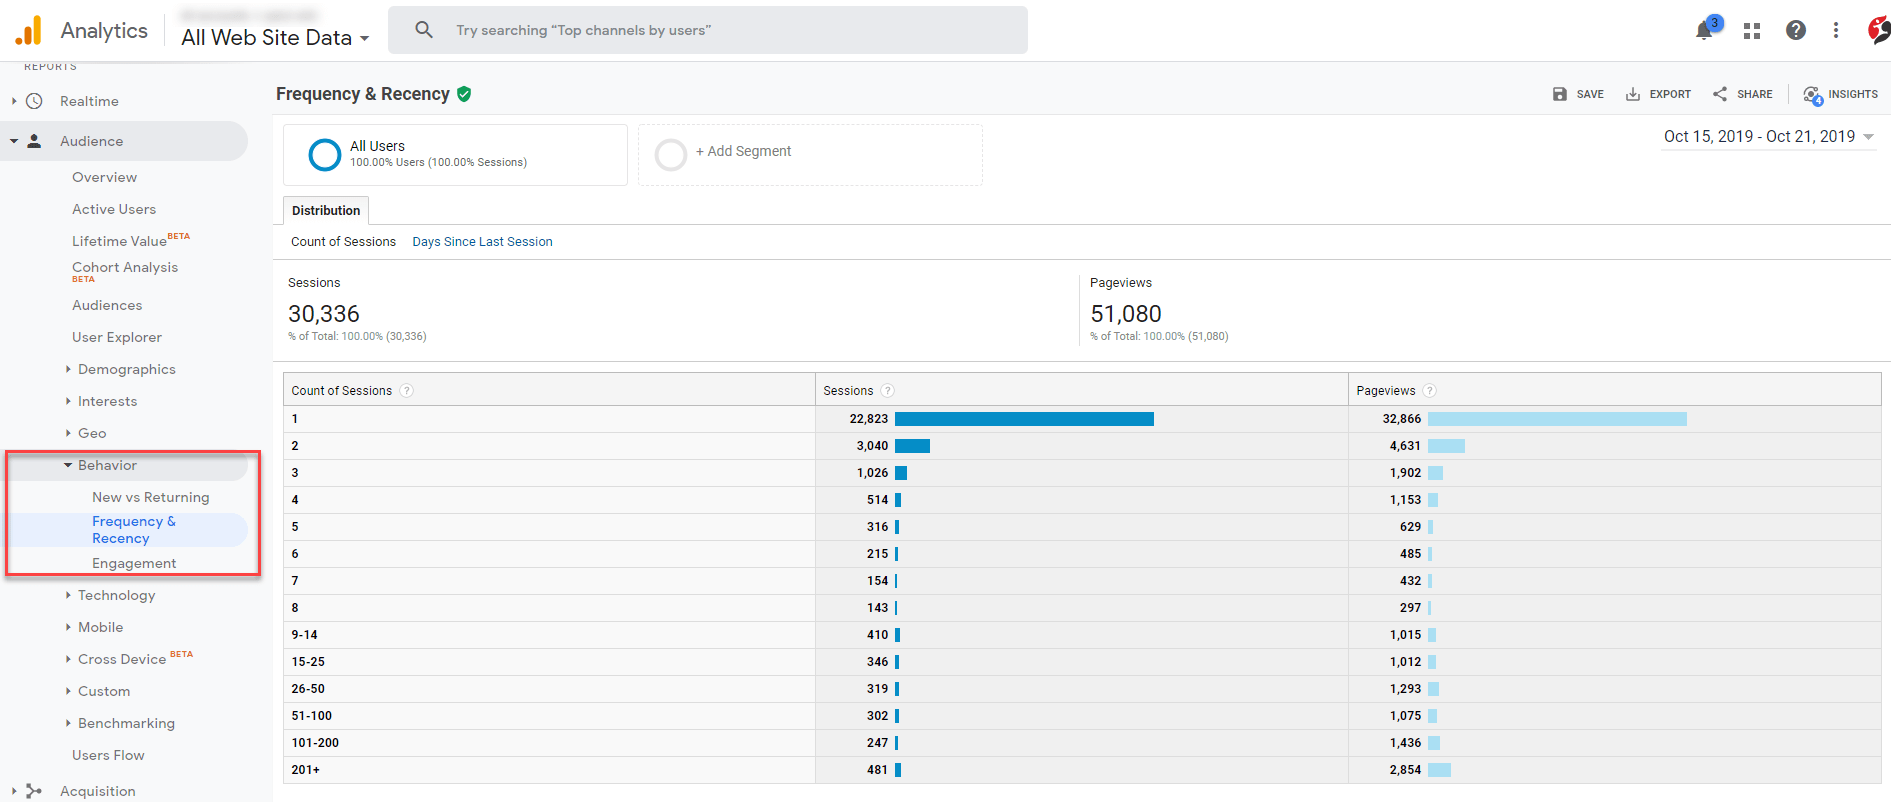The height and width of the screenshot is (802, 1891).
Task: Expand the Realtime section
Action: click(x=14, y=101)
